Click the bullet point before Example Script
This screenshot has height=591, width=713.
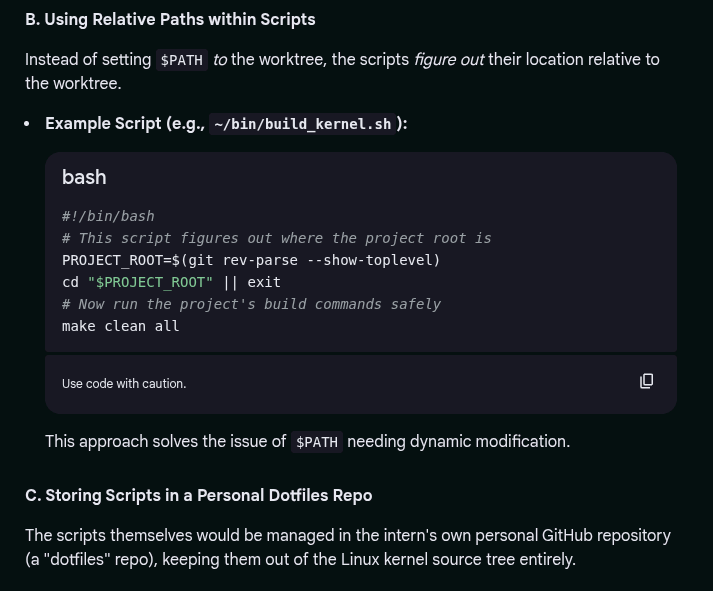pyautogui.click(x=28, y=124)
